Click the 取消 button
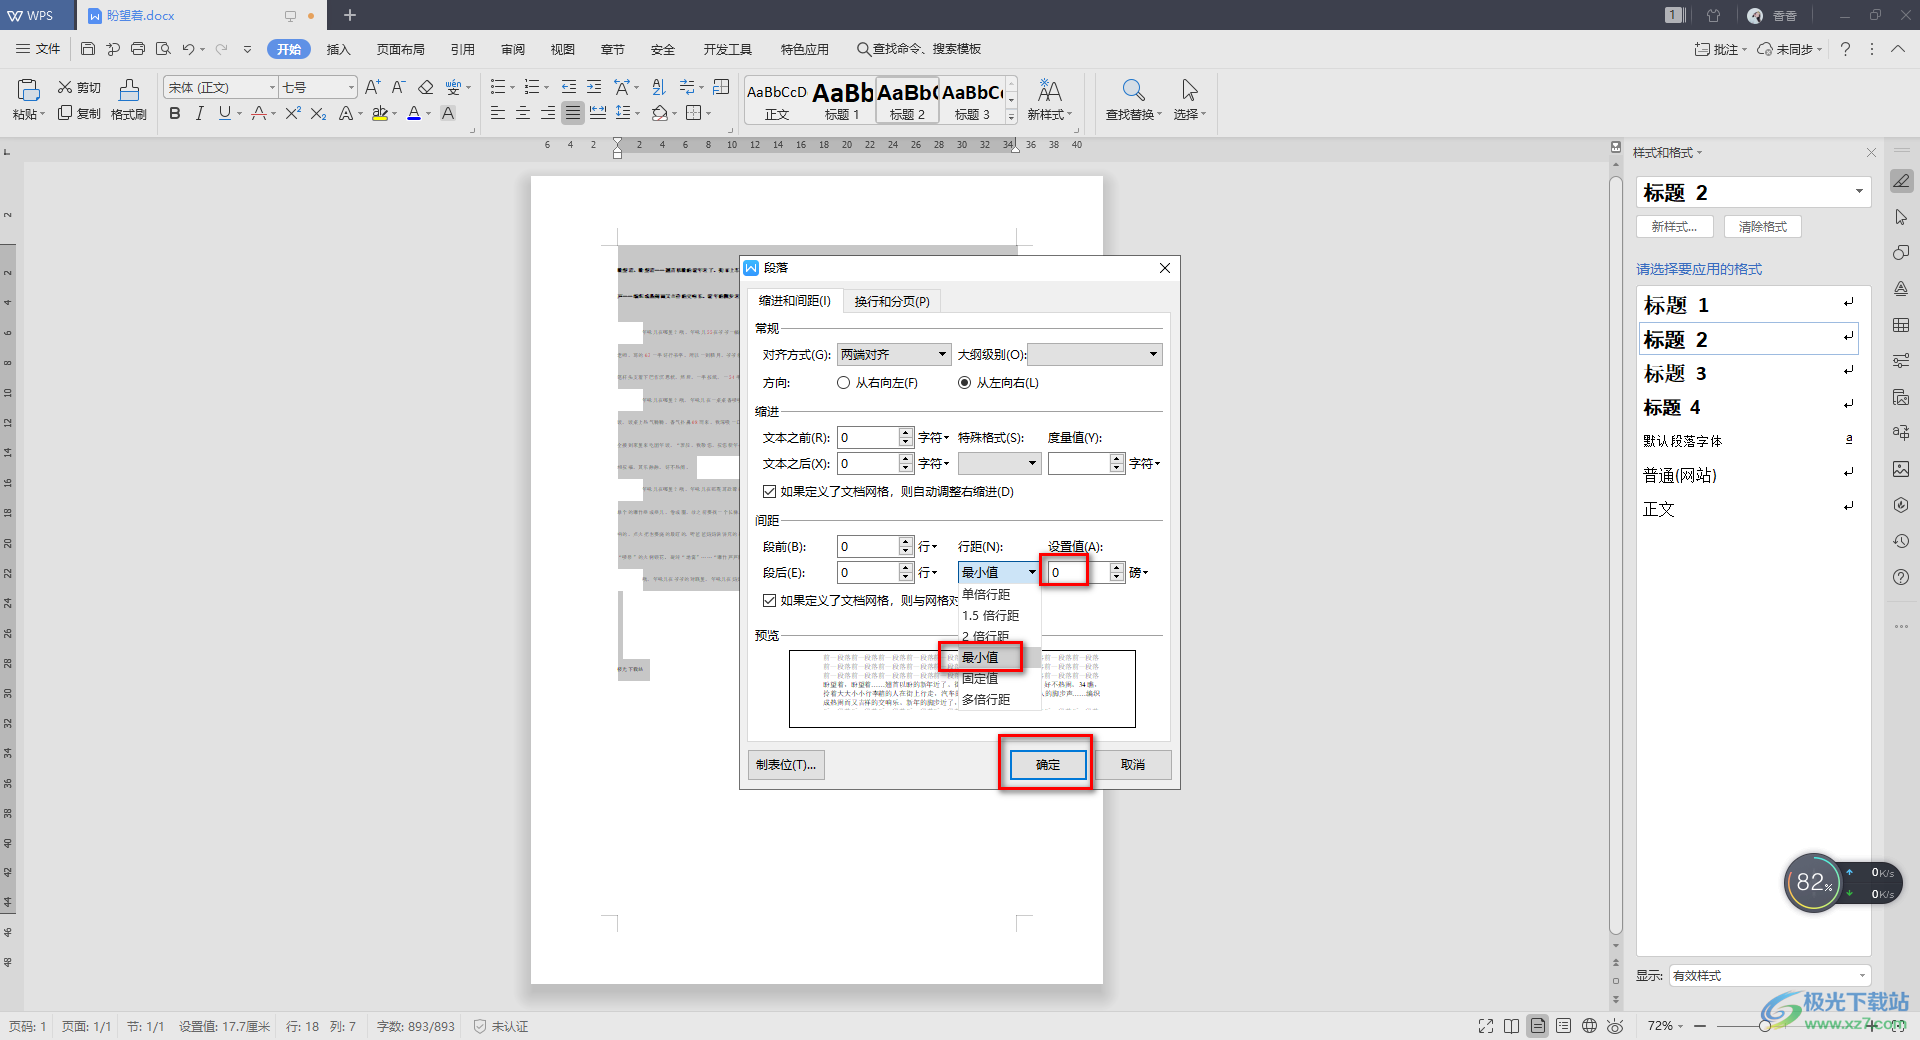 [x=1133, y=765]
